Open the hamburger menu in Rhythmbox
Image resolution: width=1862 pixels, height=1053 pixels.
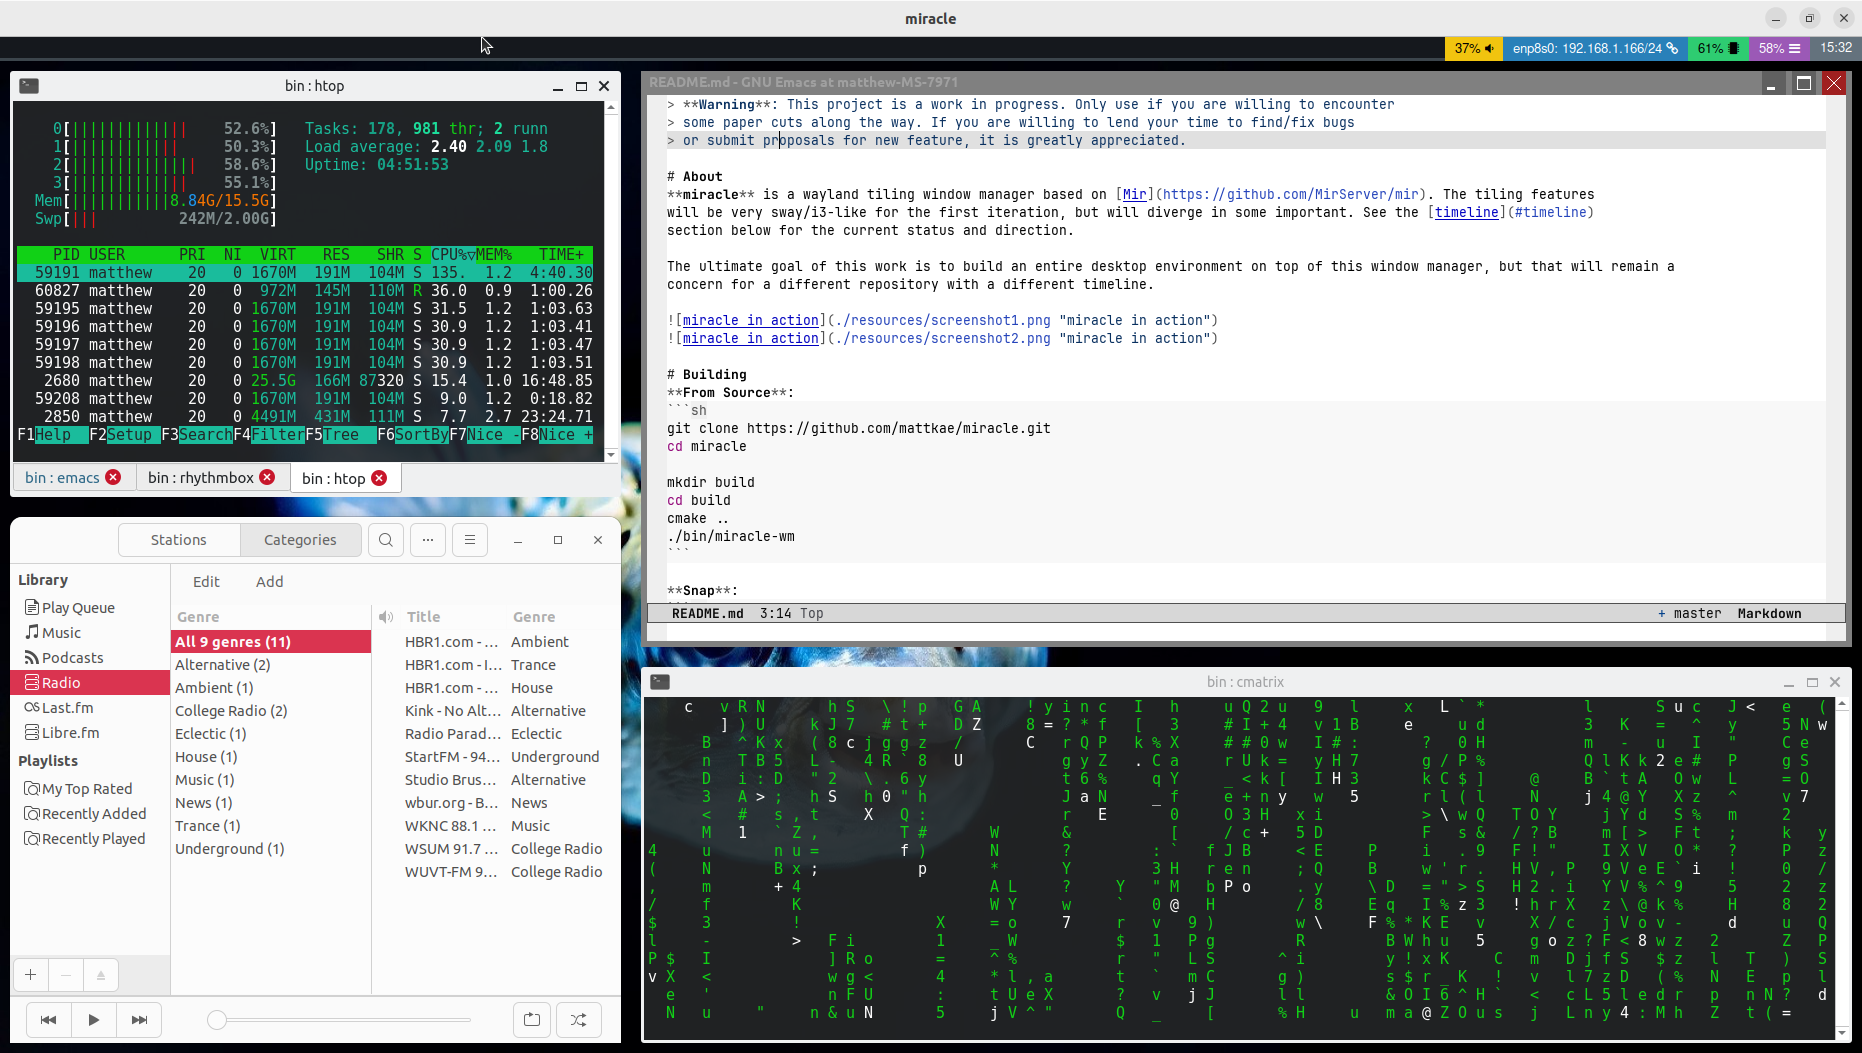click(470, 540)
